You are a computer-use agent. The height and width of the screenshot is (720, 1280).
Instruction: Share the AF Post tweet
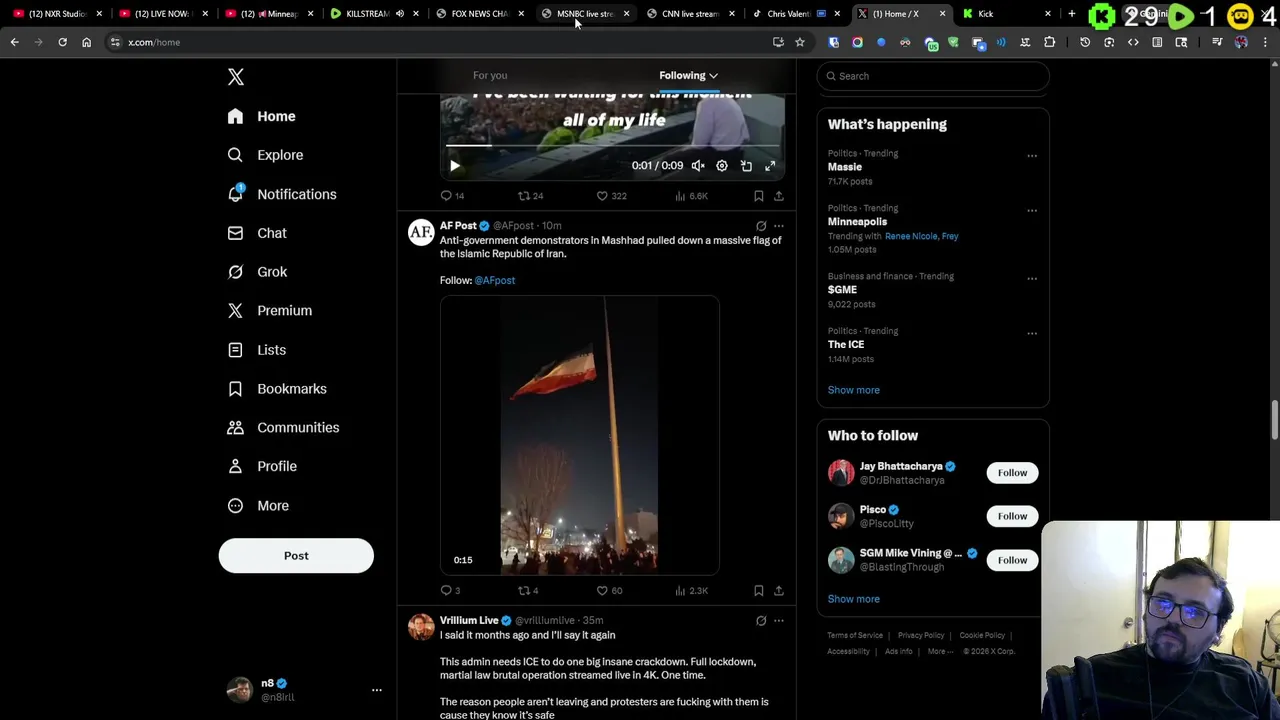(779, 591)
